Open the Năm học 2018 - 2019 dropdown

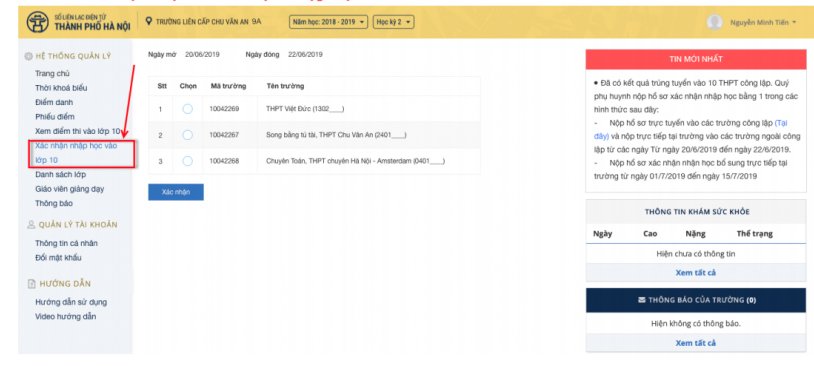click(x=329, y=22)
